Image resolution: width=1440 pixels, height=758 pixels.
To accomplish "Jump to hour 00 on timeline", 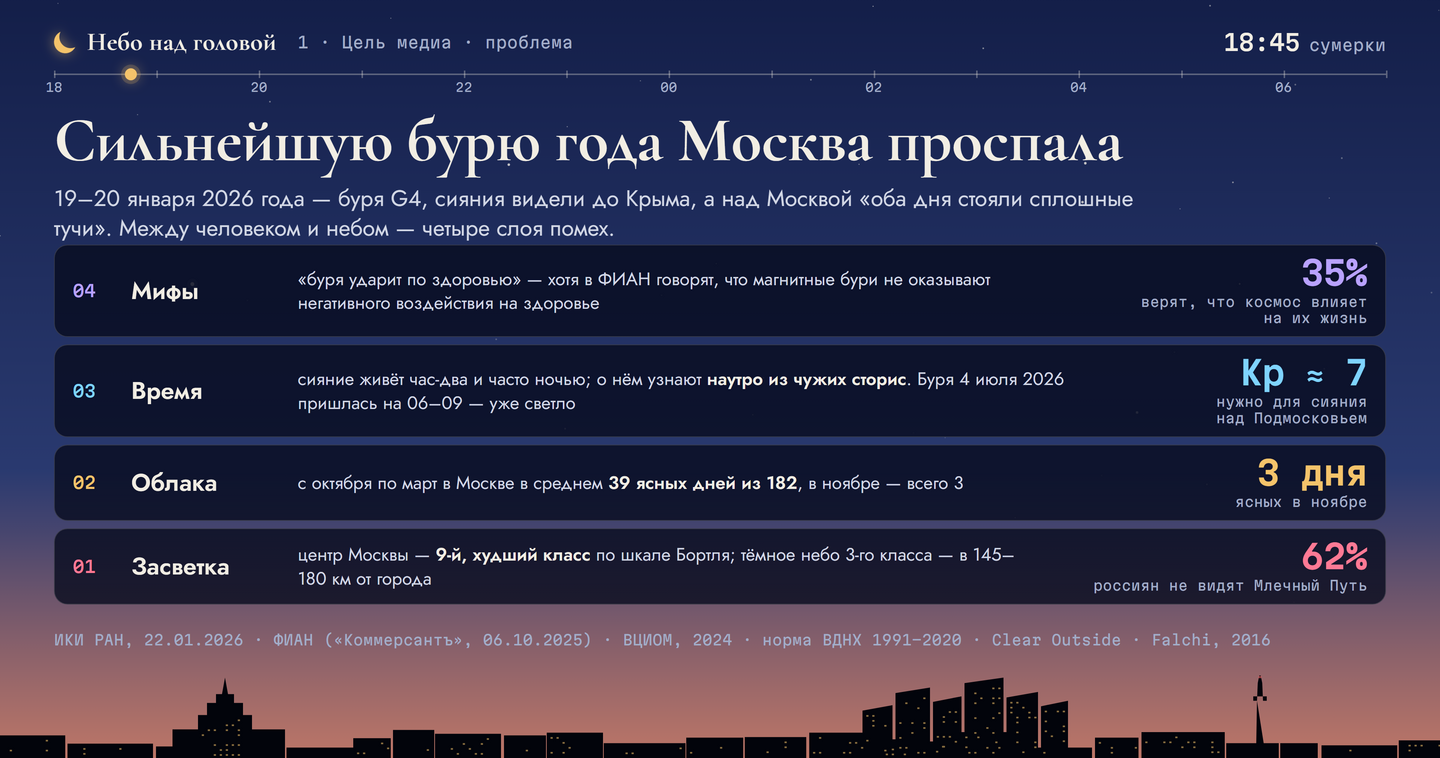I will click(669, 87).
